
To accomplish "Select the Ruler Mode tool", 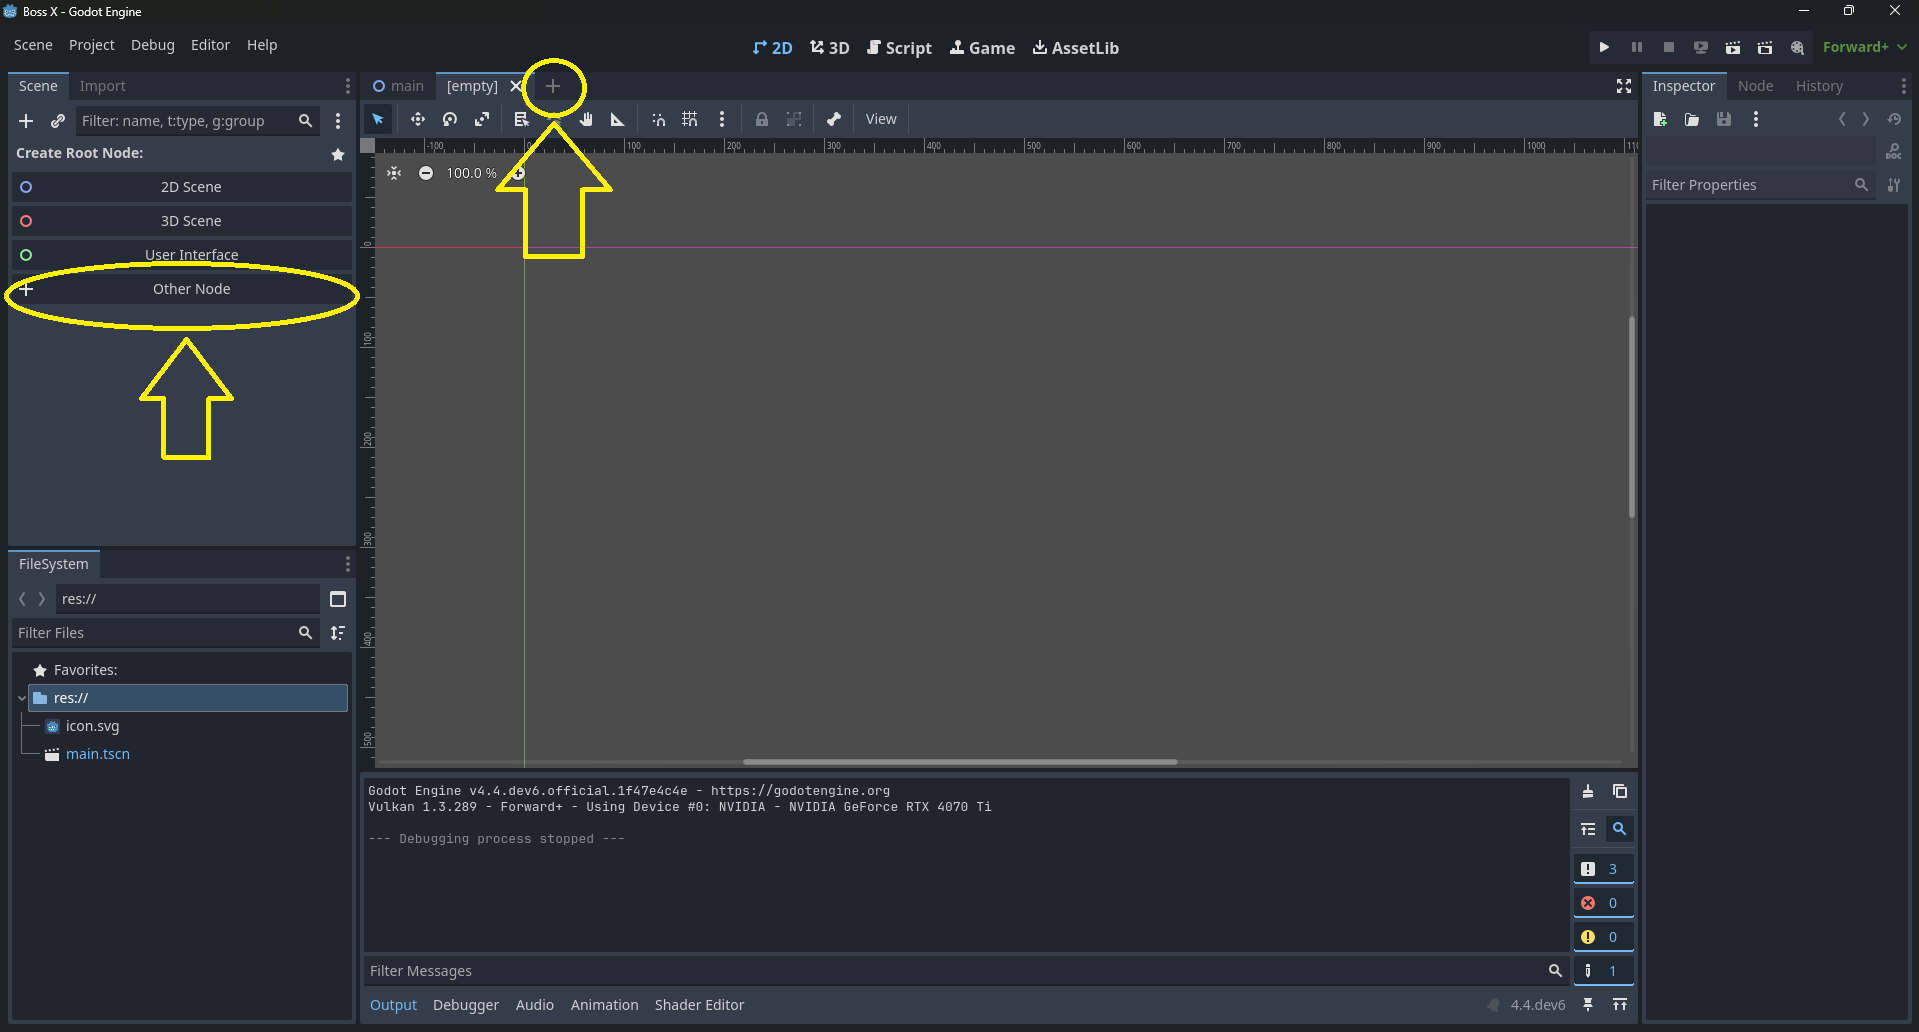I will (x=618, y=119).
